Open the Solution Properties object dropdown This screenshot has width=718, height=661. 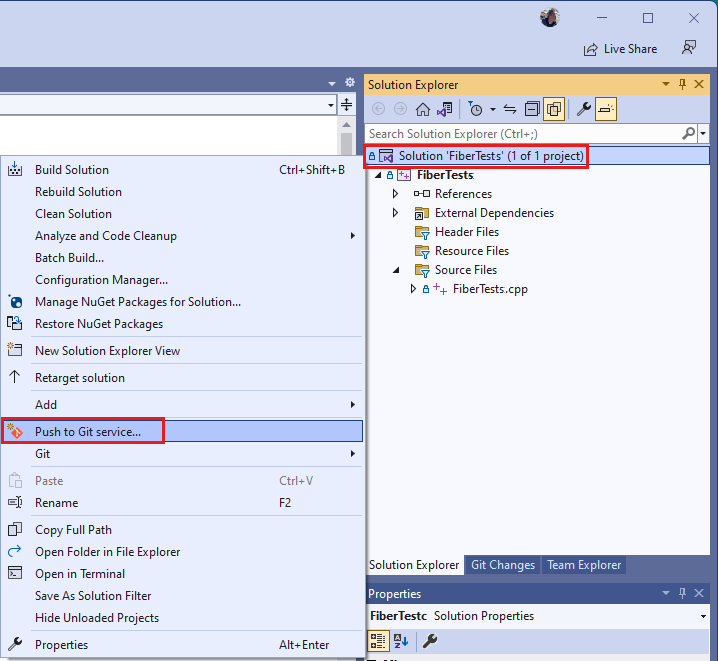tap(703, 616)
